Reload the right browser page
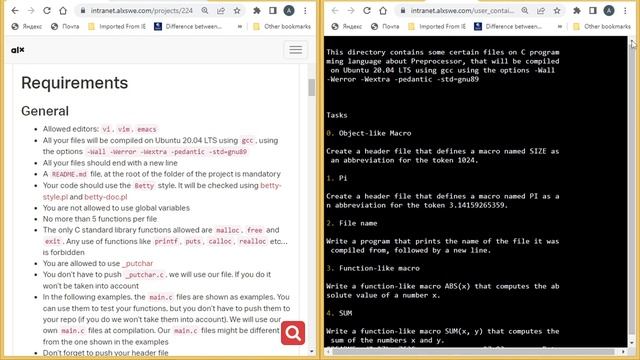 (x=367, y=11)
